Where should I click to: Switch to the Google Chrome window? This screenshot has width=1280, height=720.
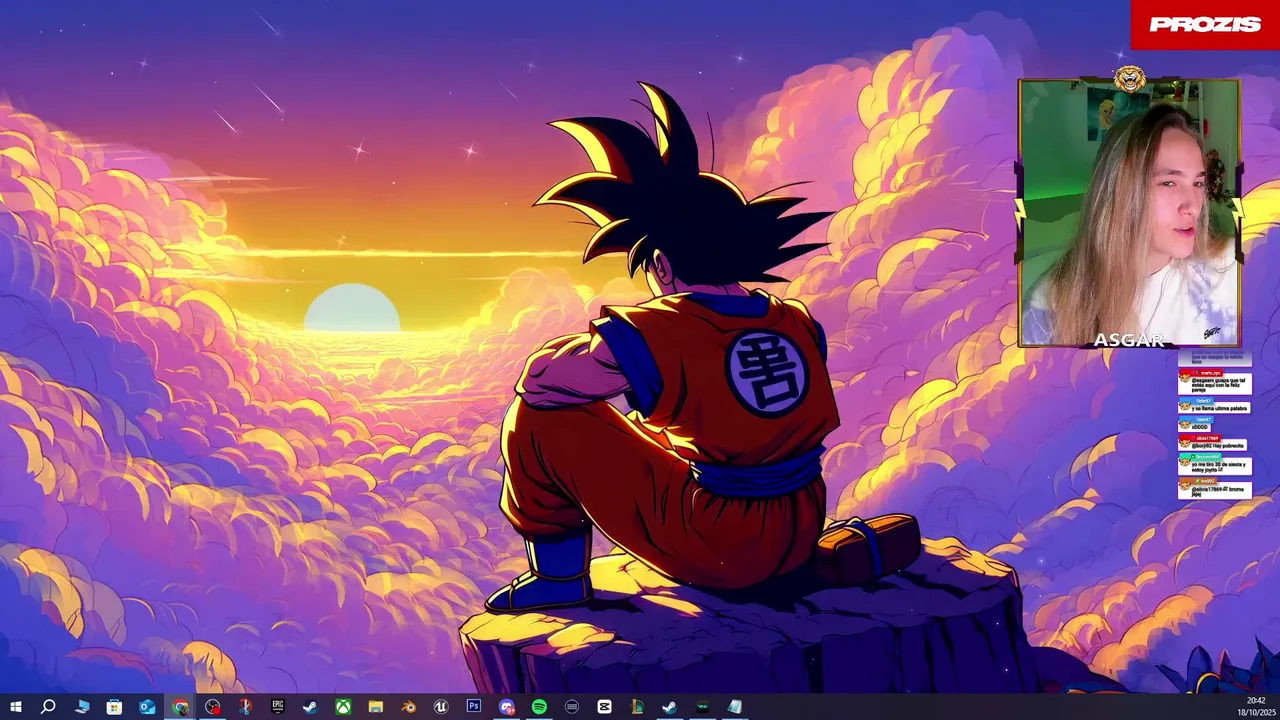(180, 707)
